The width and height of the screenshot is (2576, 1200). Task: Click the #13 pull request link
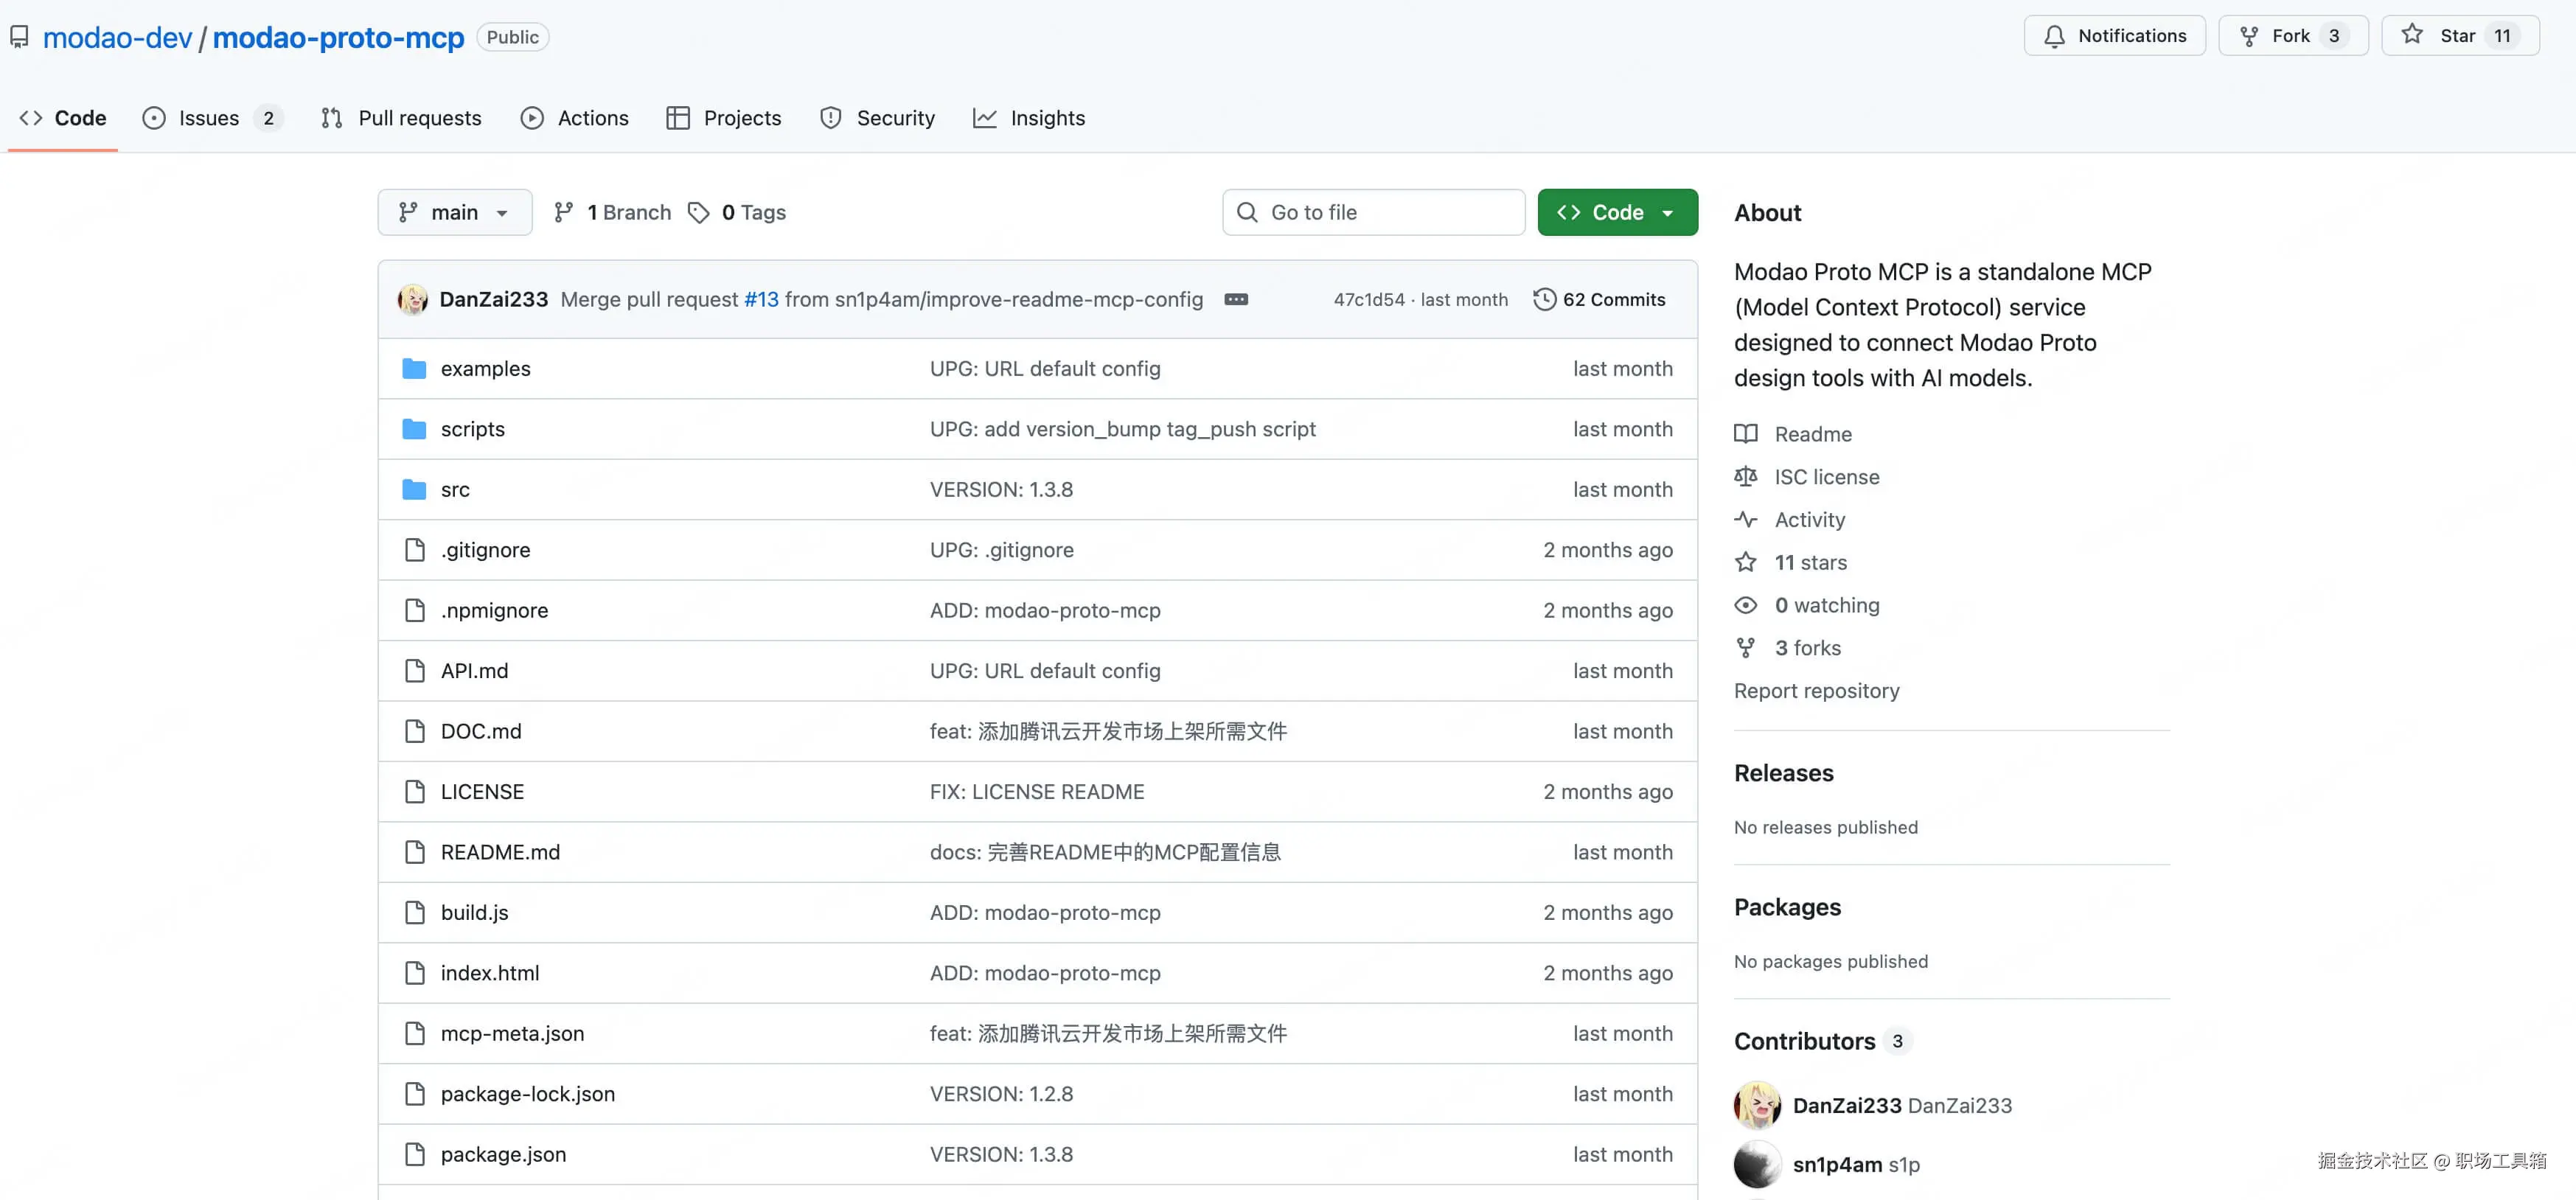point(761,299)
